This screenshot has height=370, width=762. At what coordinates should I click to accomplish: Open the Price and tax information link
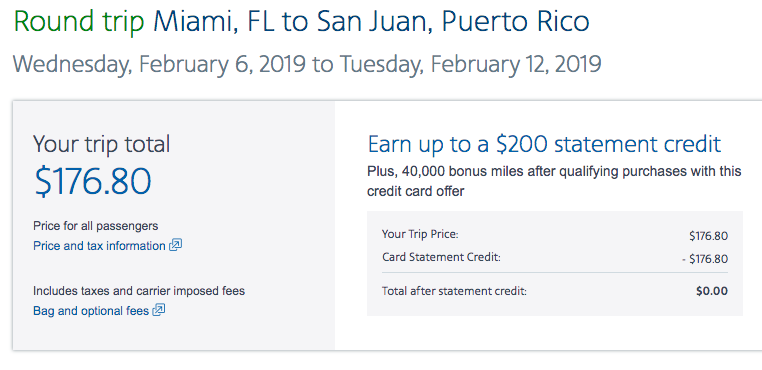click(99, 246)
